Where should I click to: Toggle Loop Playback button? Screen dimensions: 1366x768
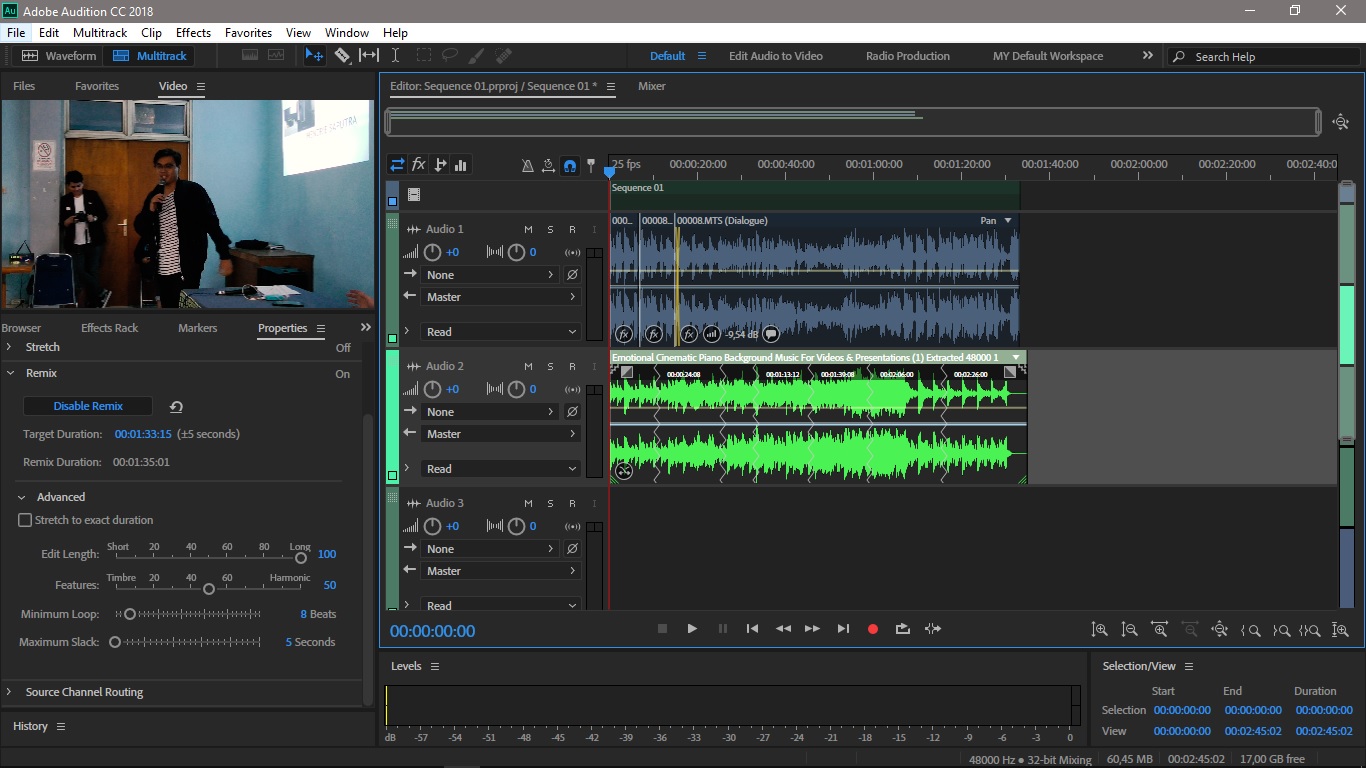click(x=903, y=629)
